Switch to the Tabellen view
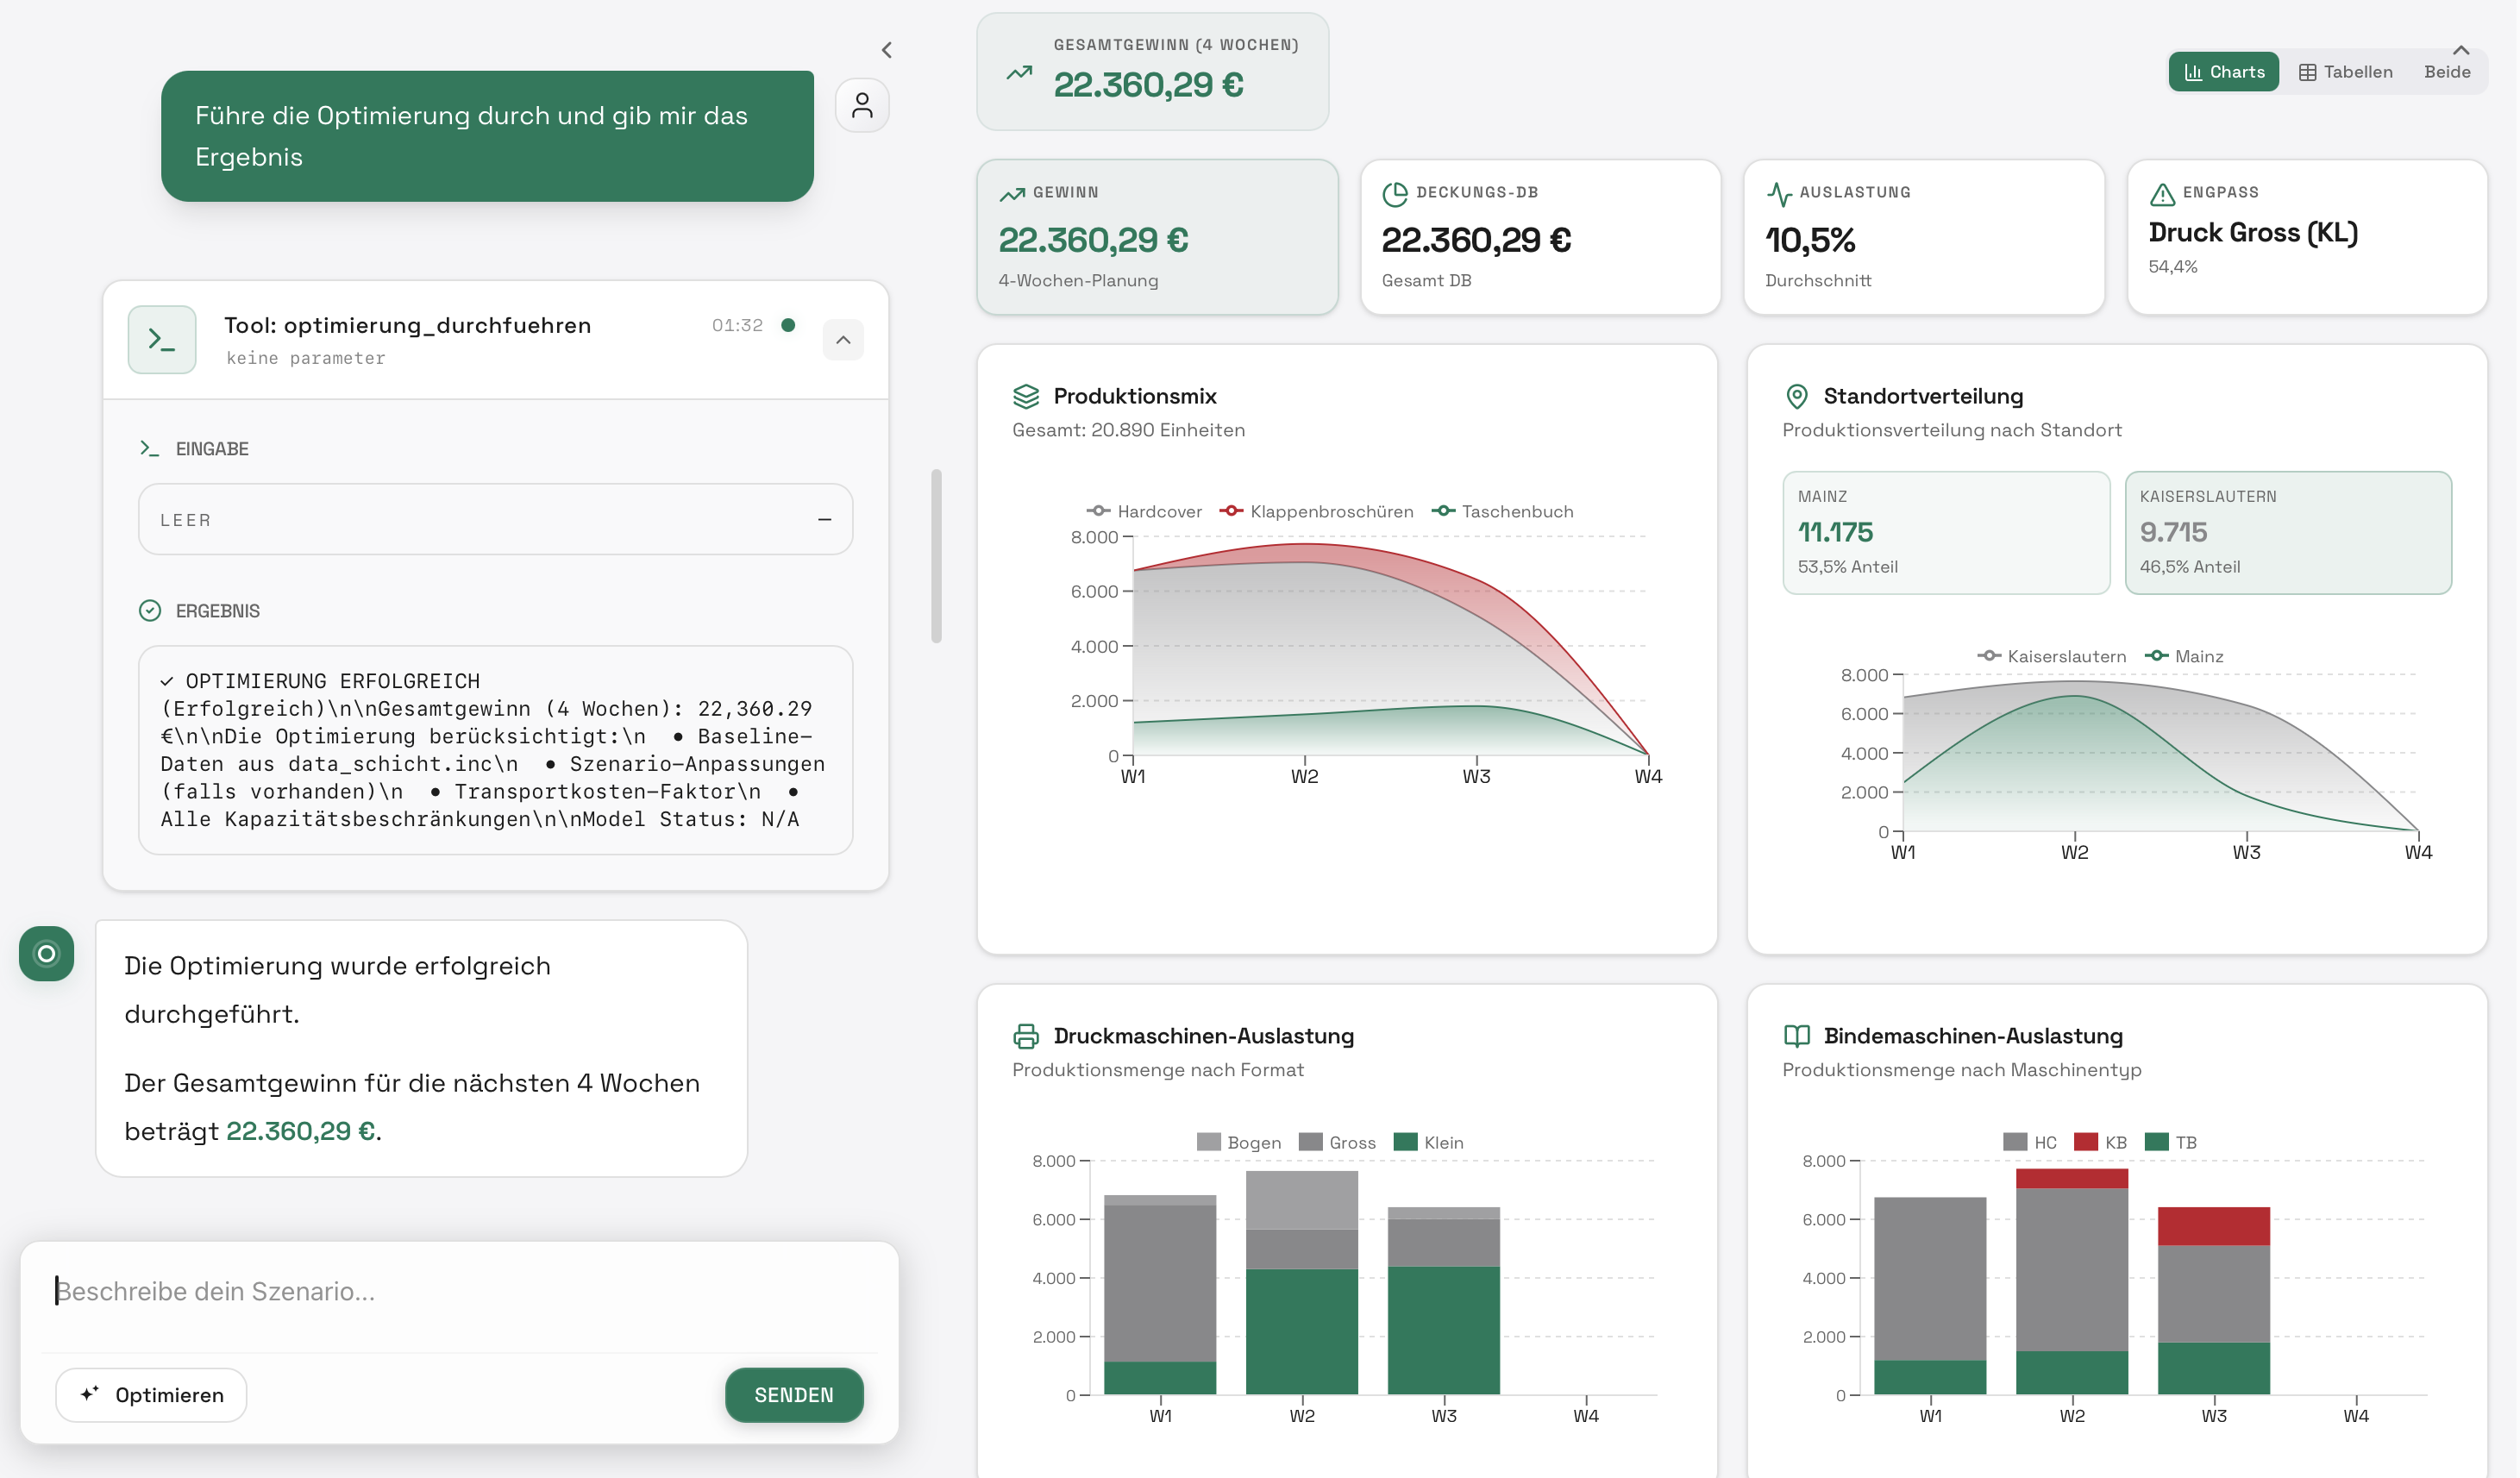The height and width of the screenshot is (1478, 2520). 2345,71
